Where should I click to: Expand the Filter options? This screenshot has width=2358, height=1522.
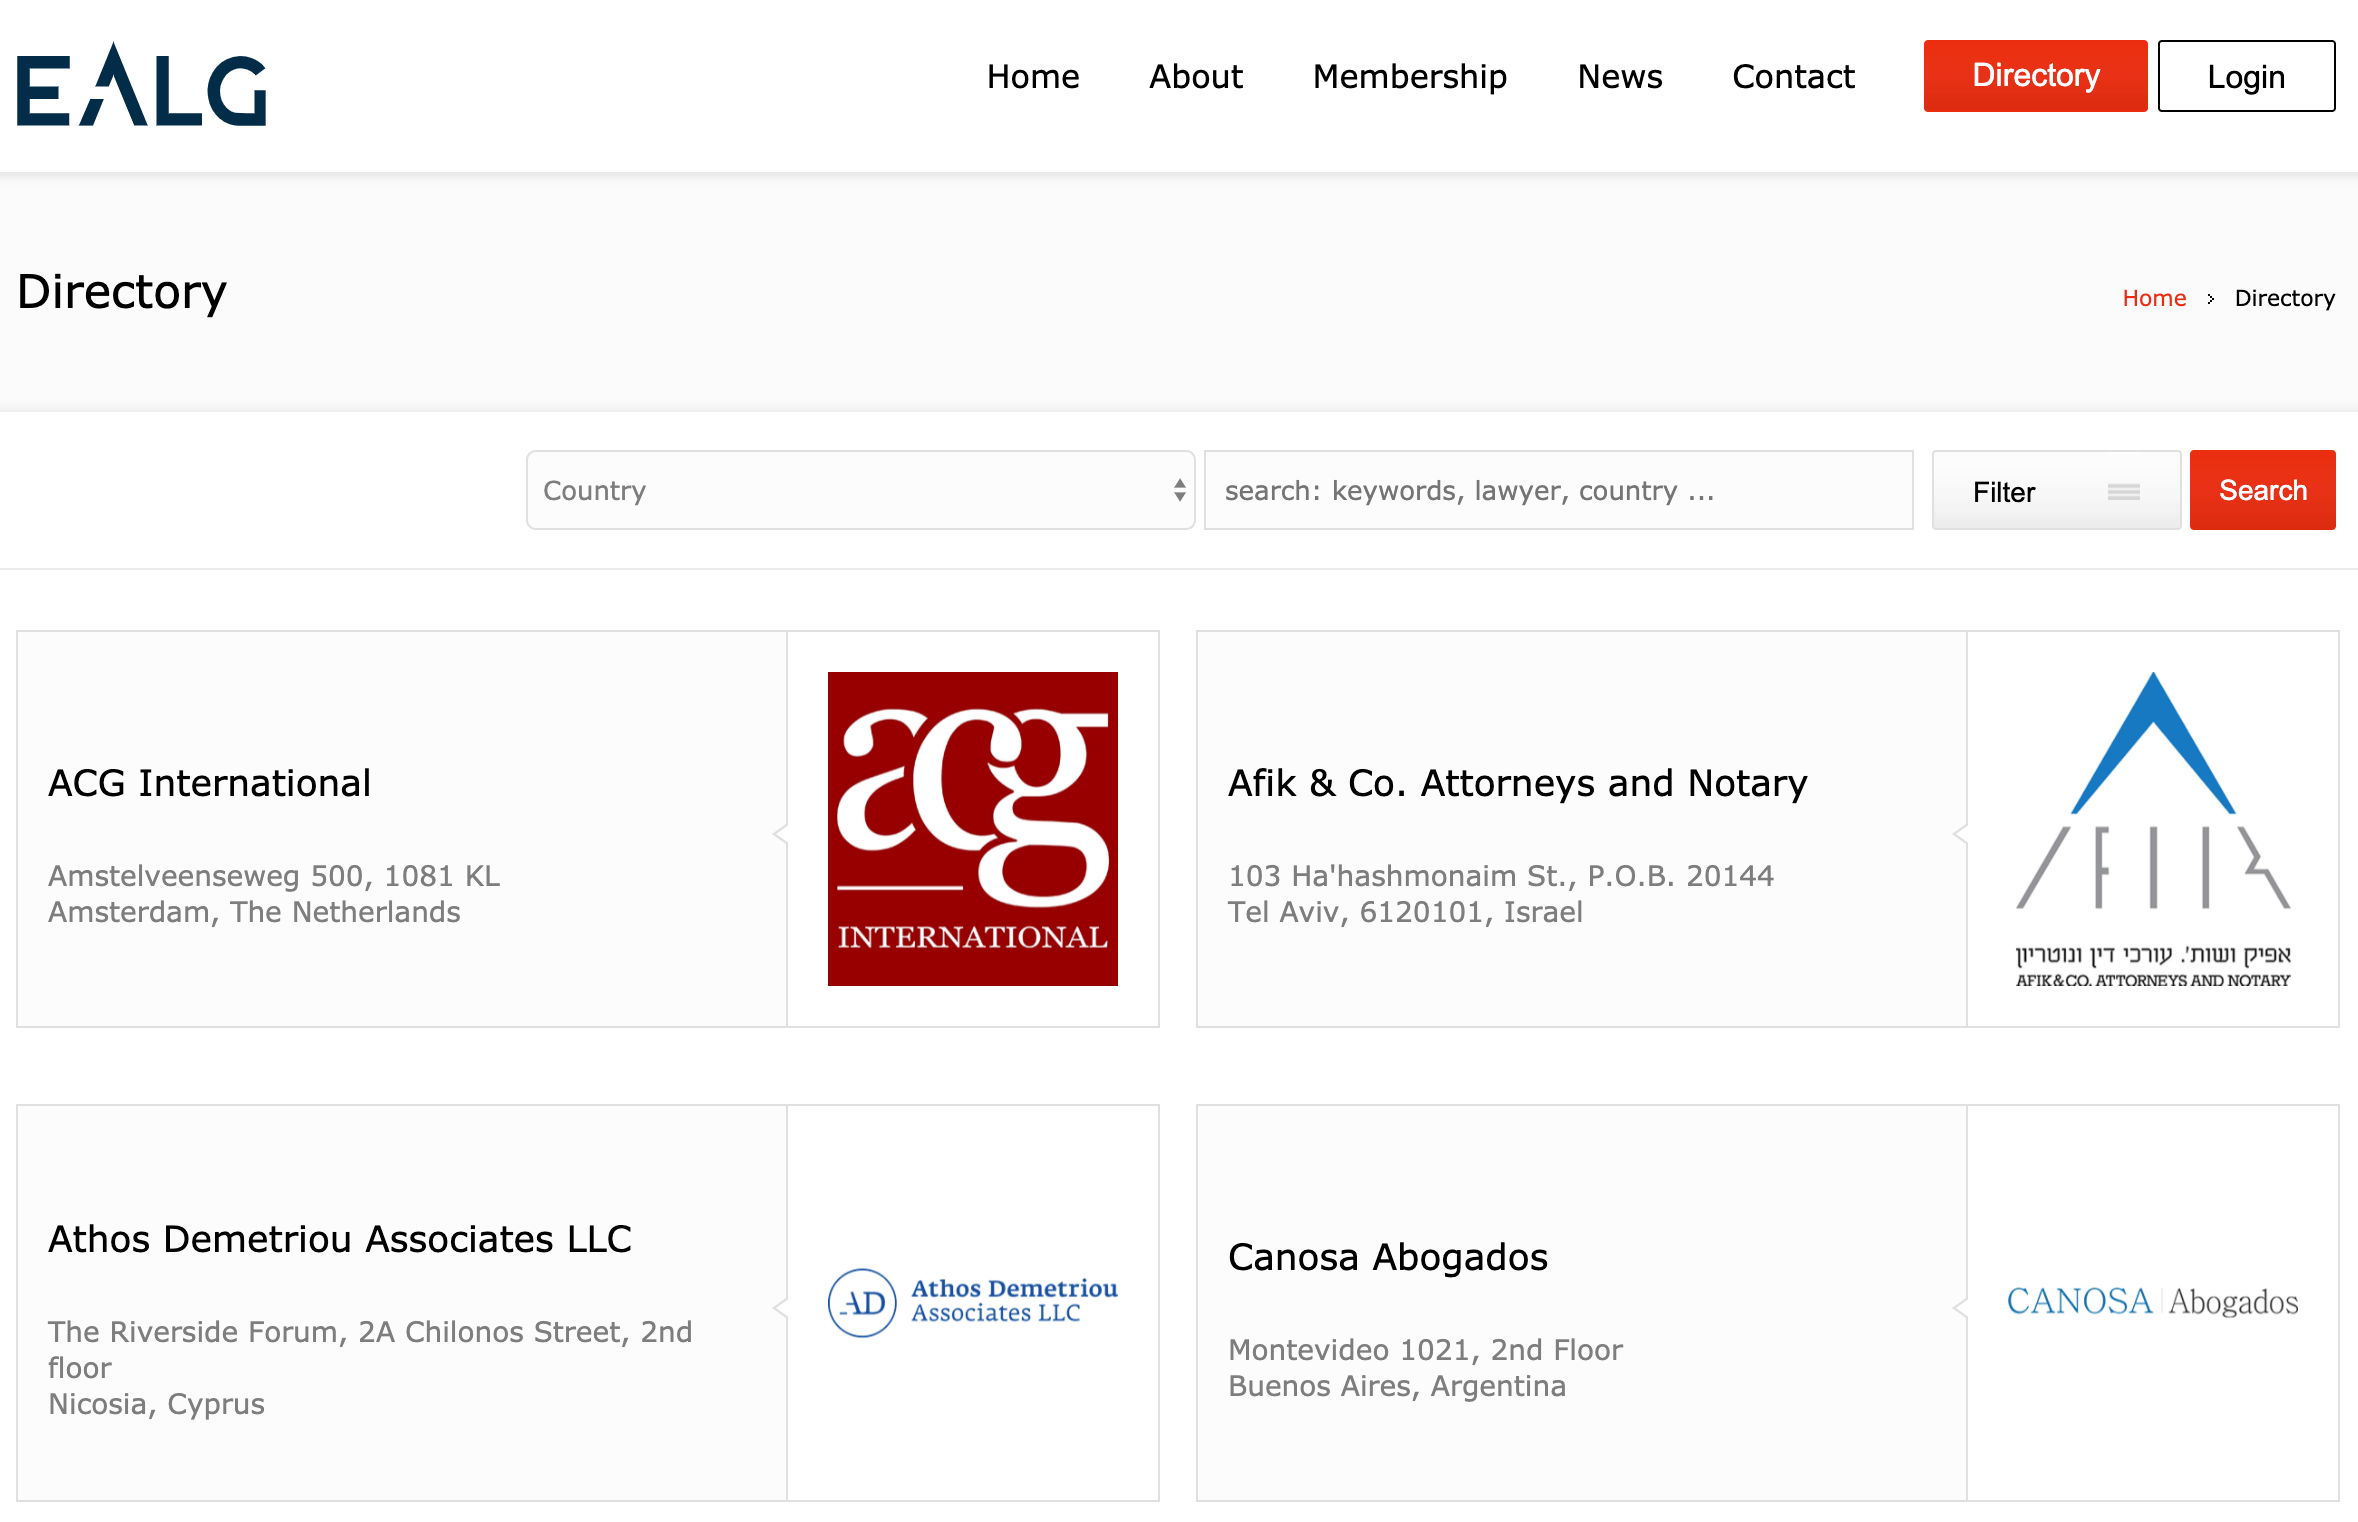(2056, 490)
